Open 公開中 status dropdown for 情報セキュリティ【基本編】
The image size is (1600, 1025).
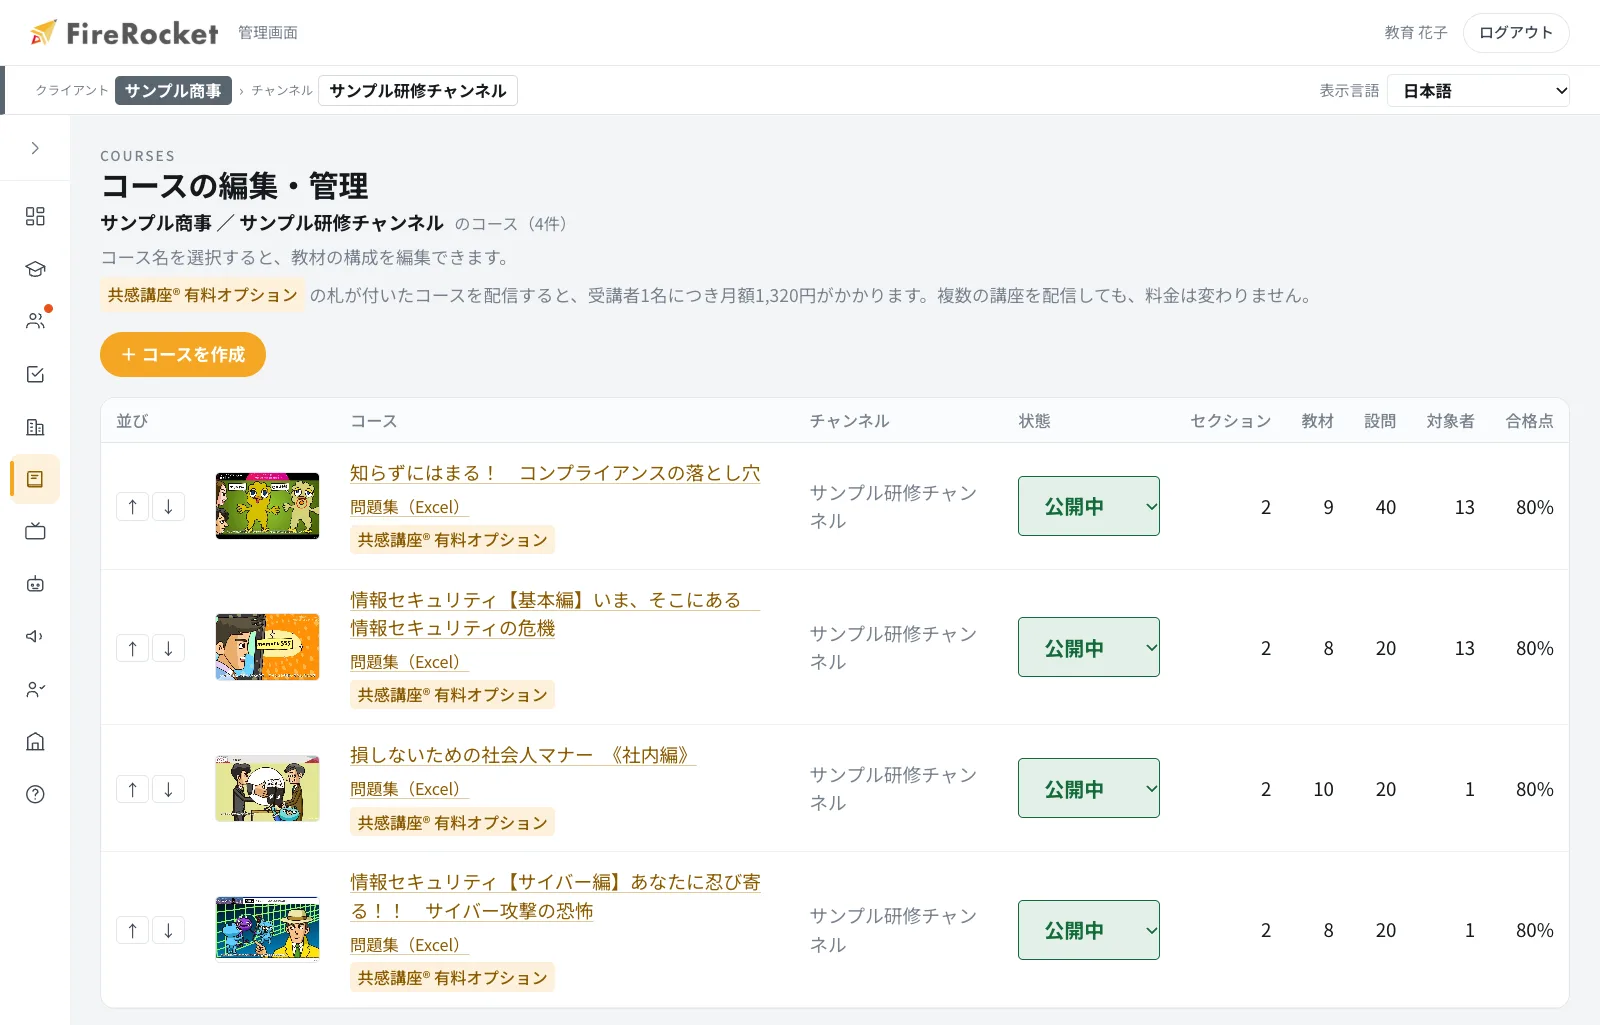1089,647
